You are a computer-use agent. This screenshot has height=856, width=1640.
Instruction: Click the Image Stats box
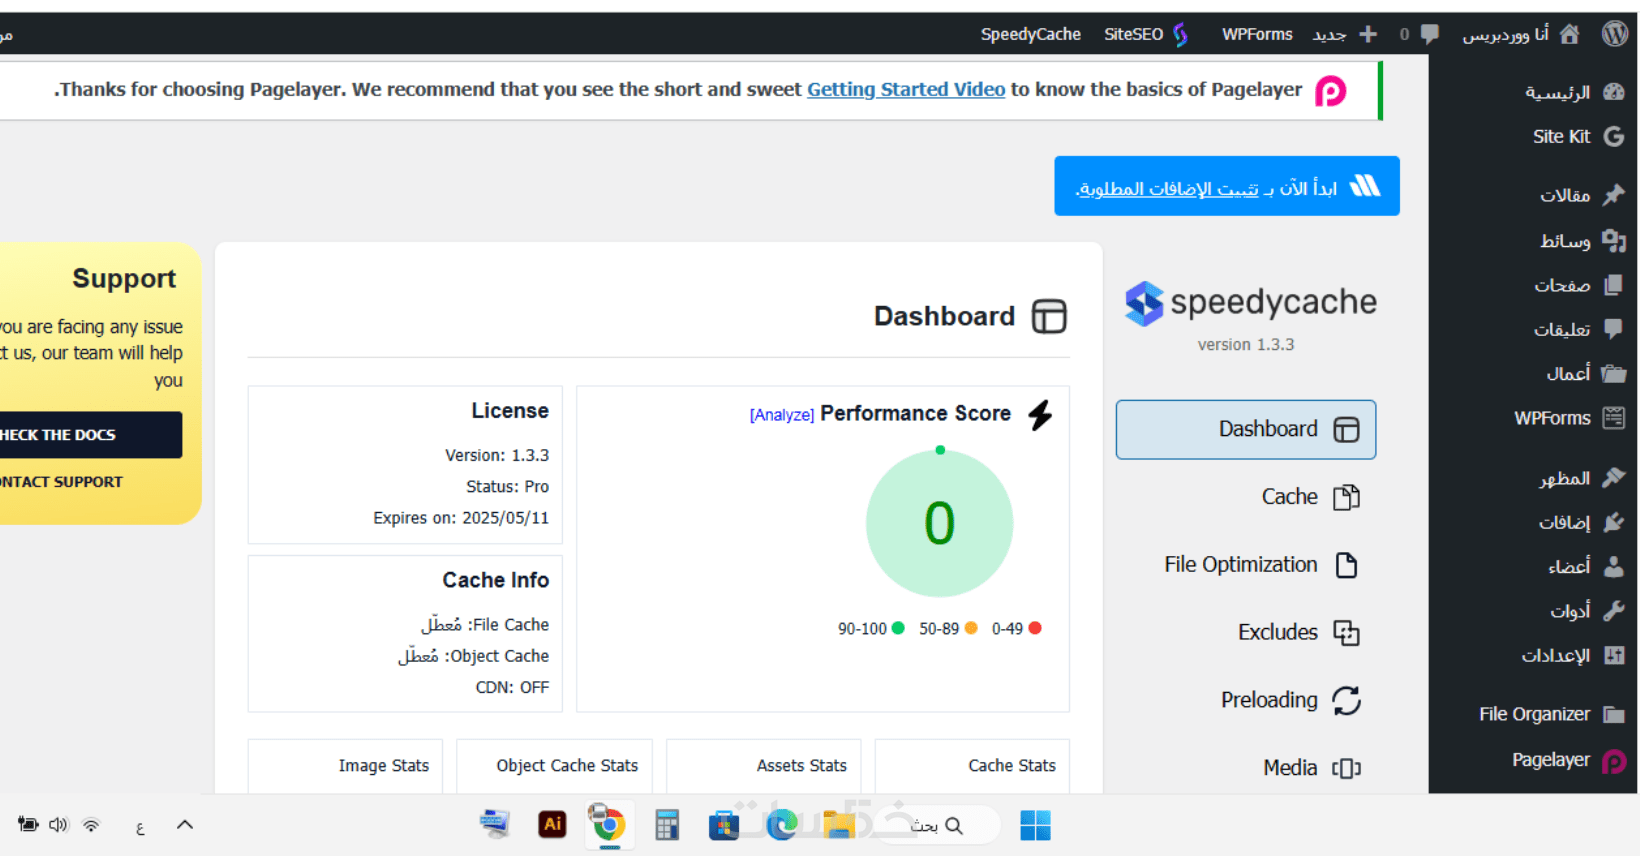point(345,766)
